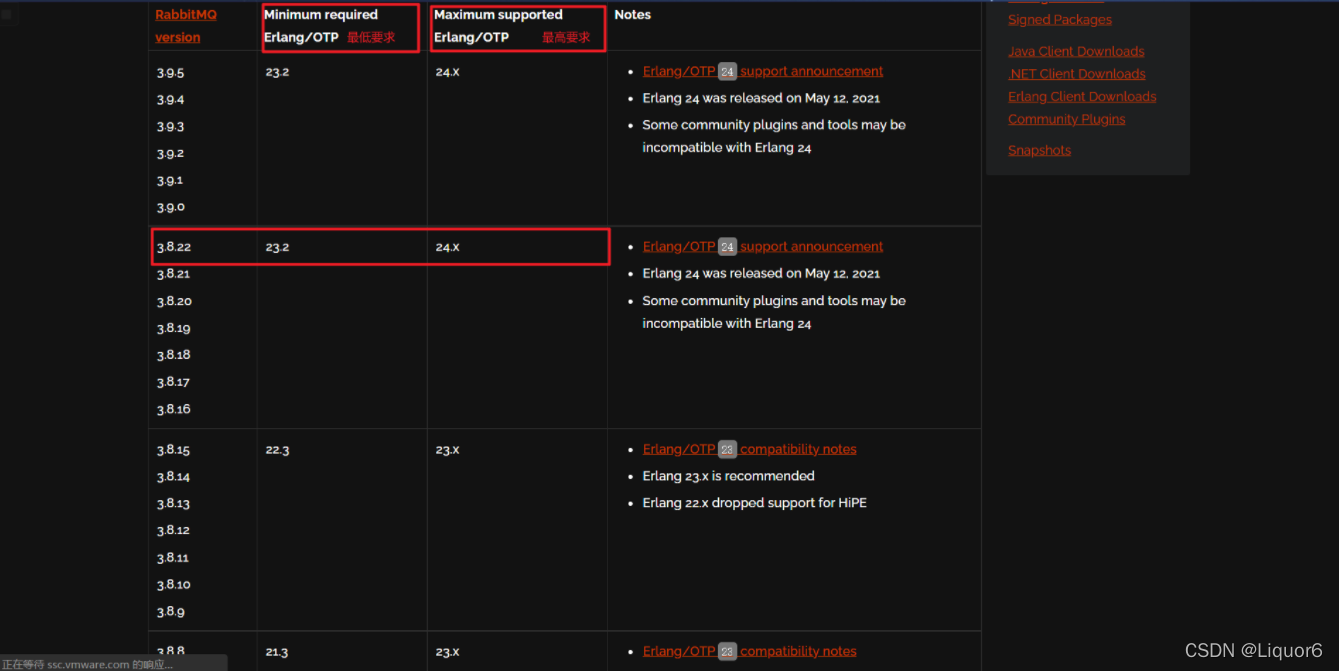Select version 3.8.12 cell
The height and width of the screenshot is (671, 1339).
coord(173,531)
